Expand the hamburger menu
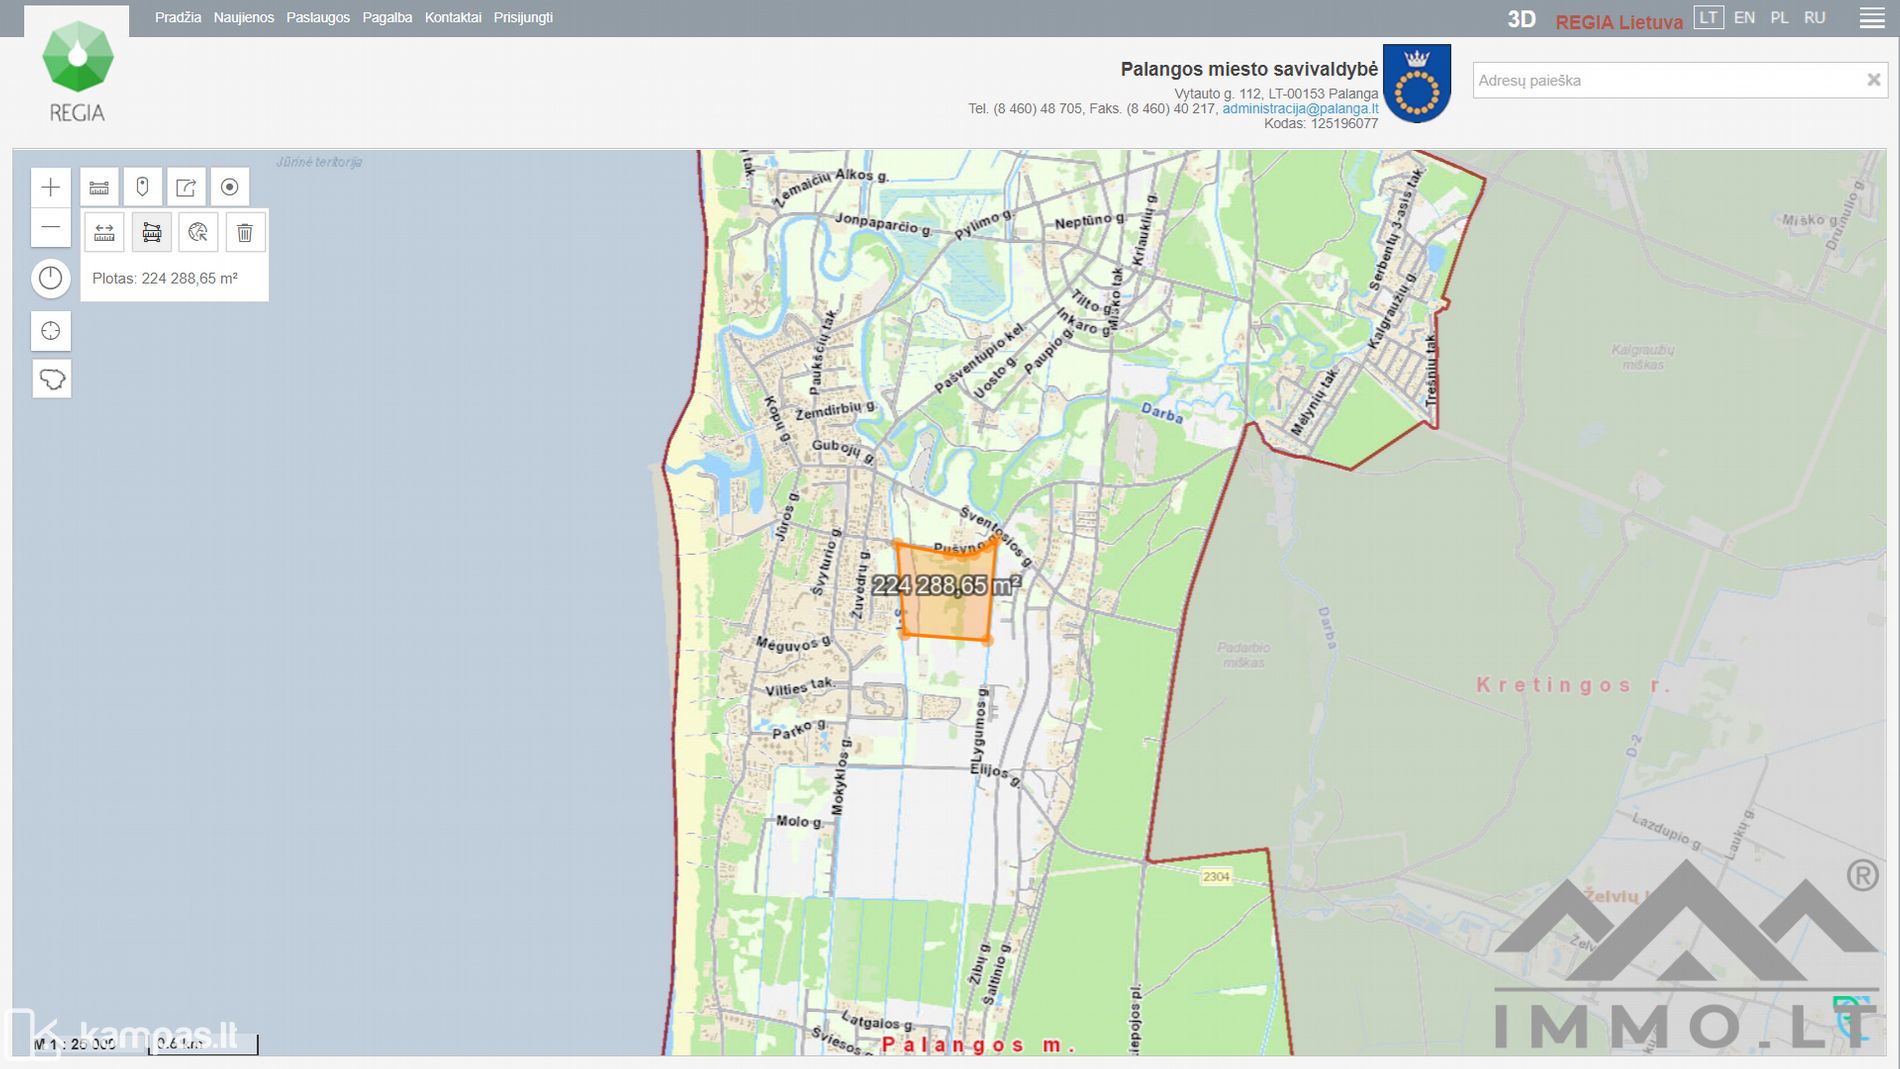1900x1069 pixels. tap(1872, 18)
